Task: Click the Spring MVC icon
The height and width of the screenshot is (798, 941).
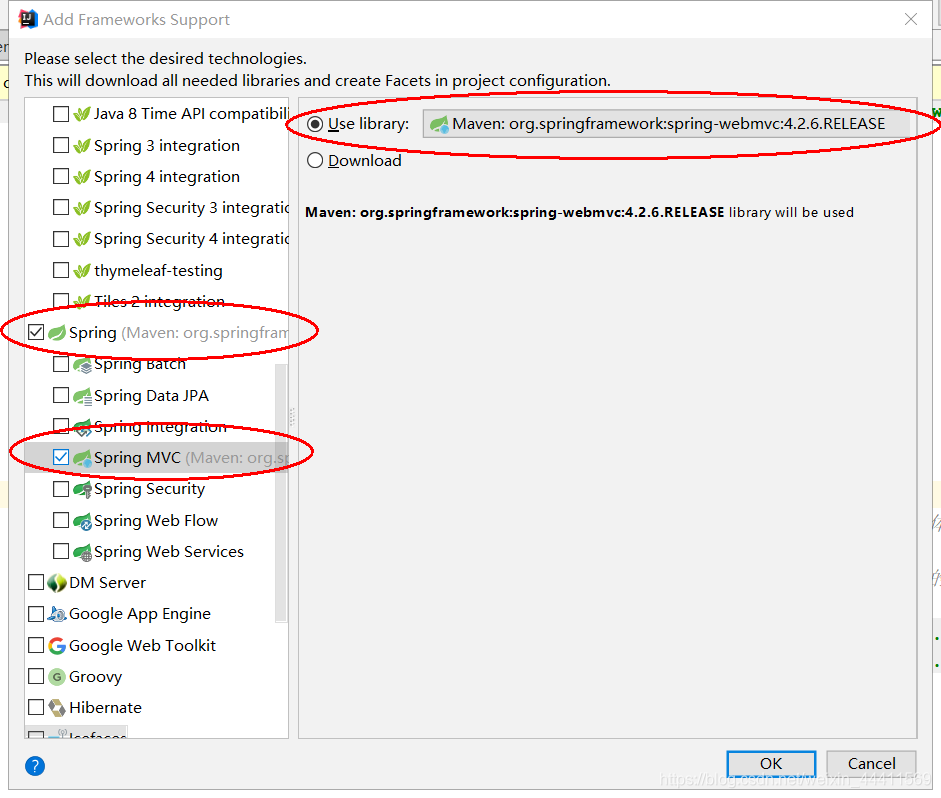Action: 82,458
